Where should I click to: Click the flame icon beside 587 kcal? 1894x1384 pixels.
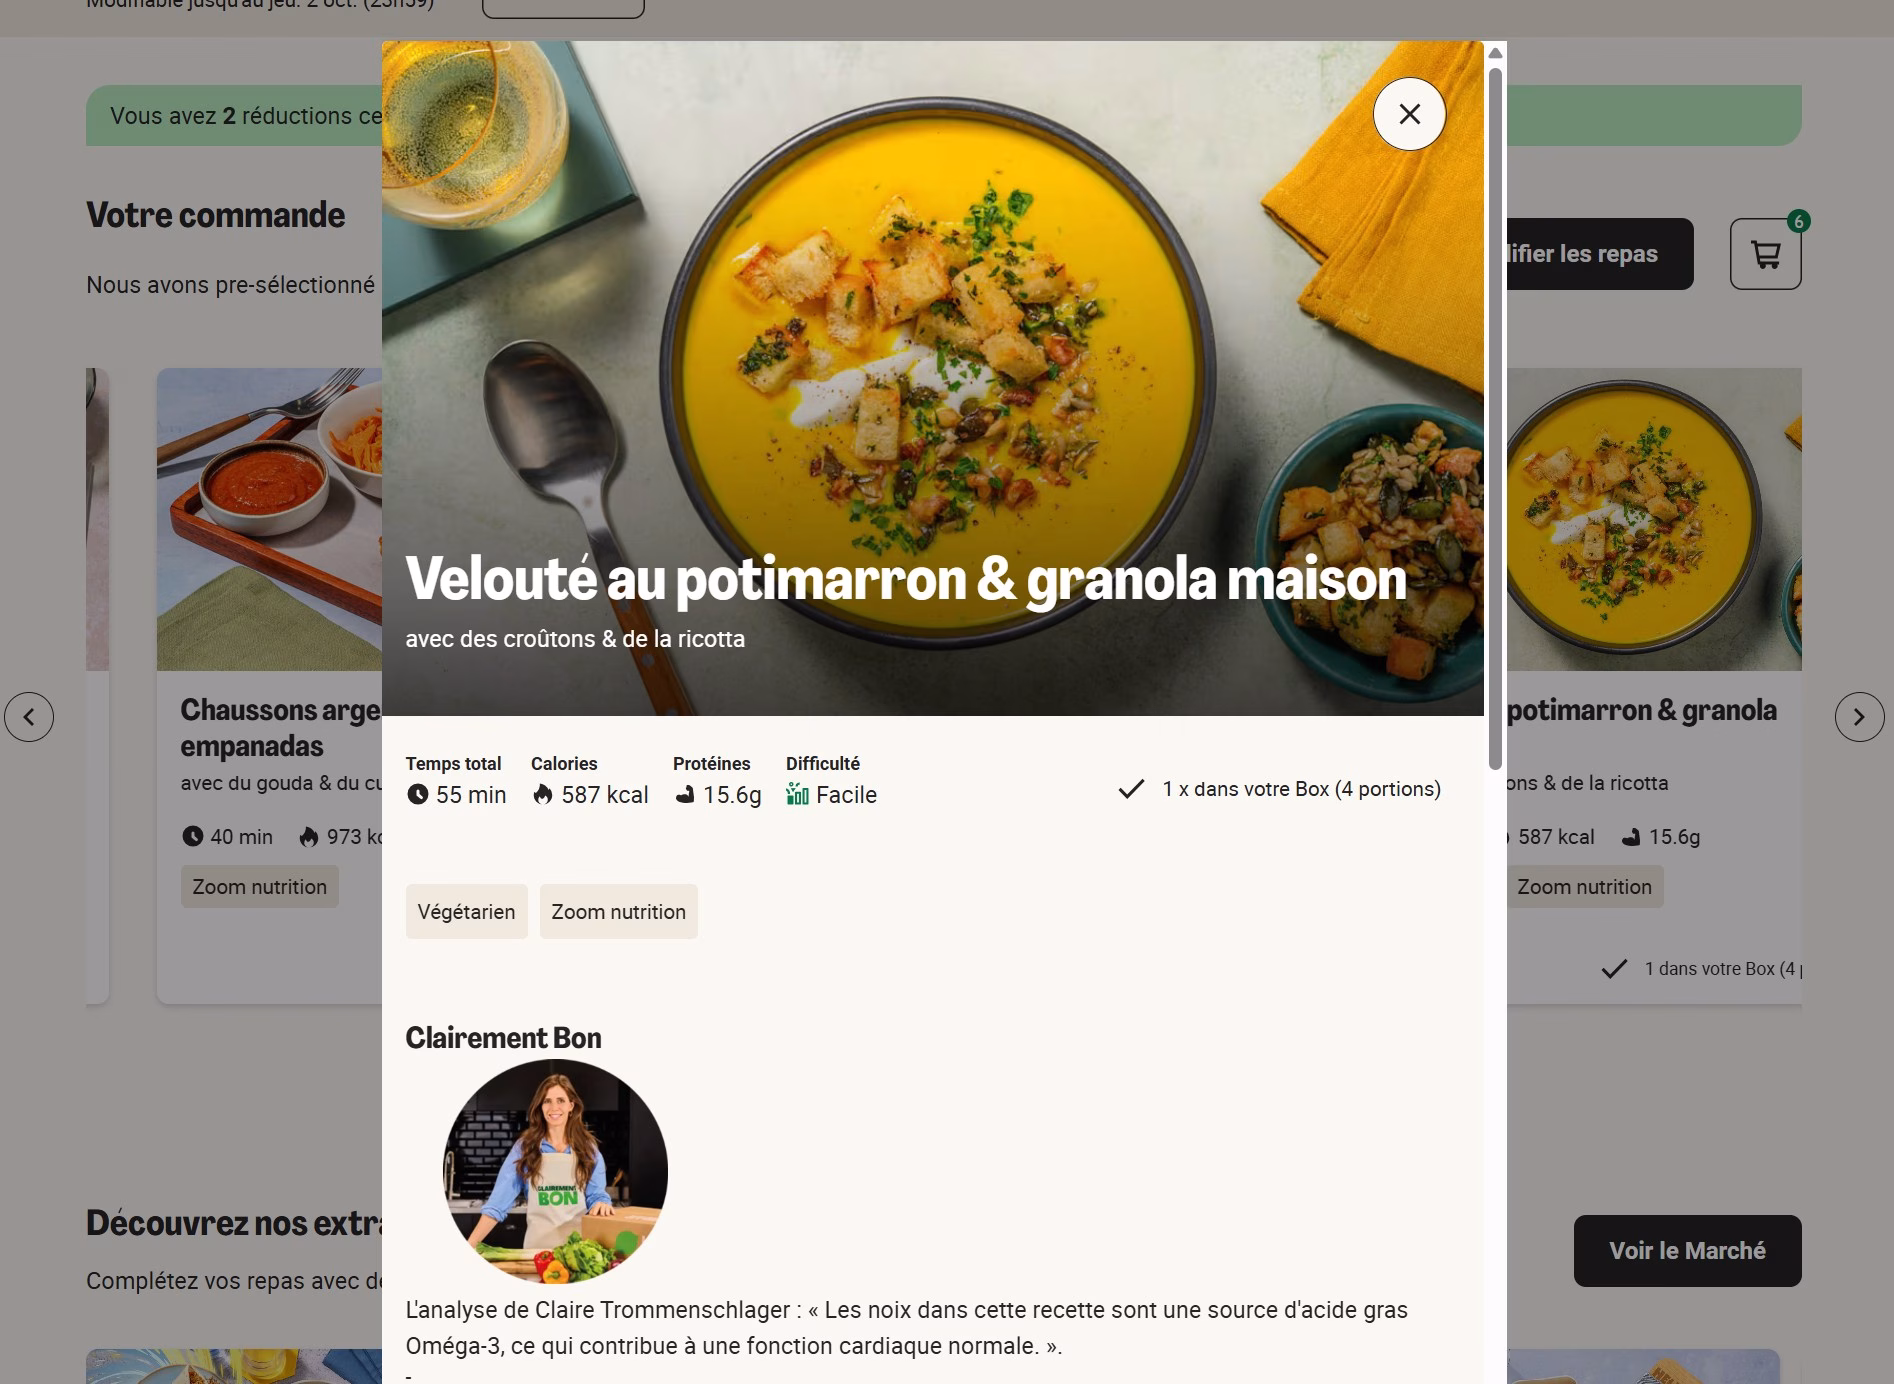point(543,795)
